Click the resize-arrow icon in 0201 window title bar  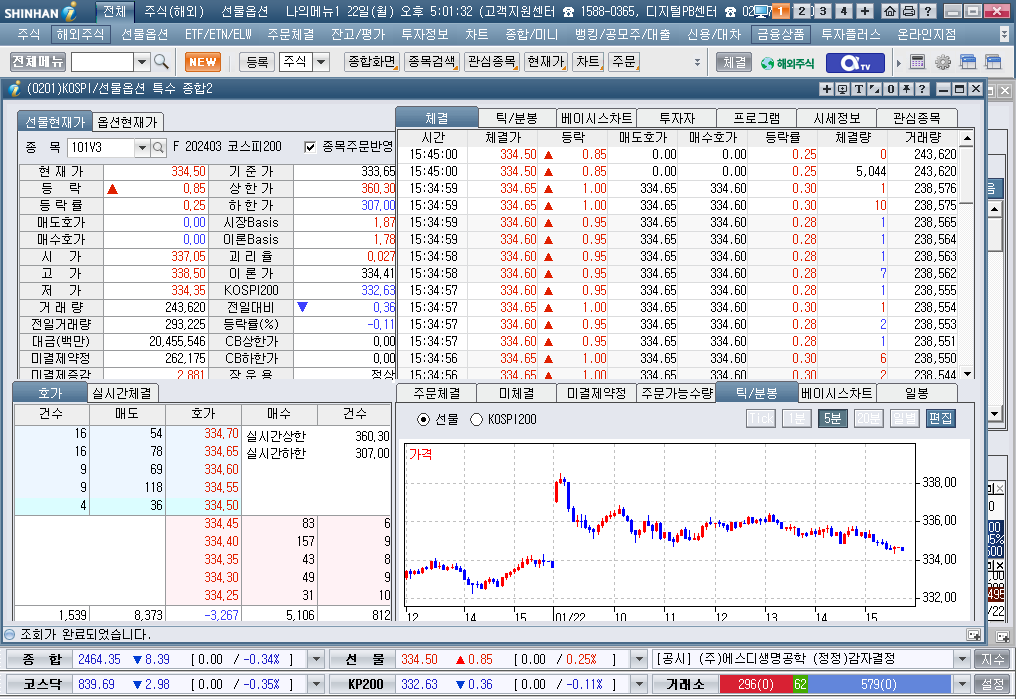tap(875, 89)
